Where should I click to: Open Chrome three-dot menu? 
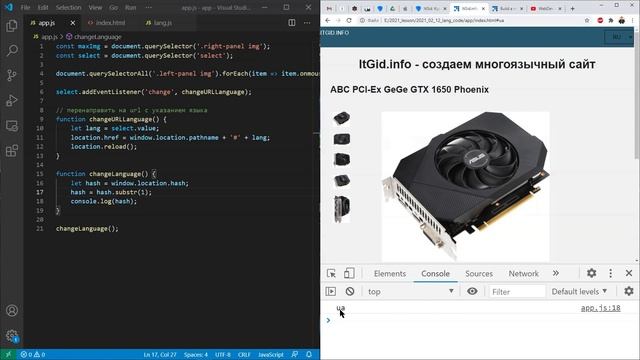pyautogui.click(x=633, y=20)
